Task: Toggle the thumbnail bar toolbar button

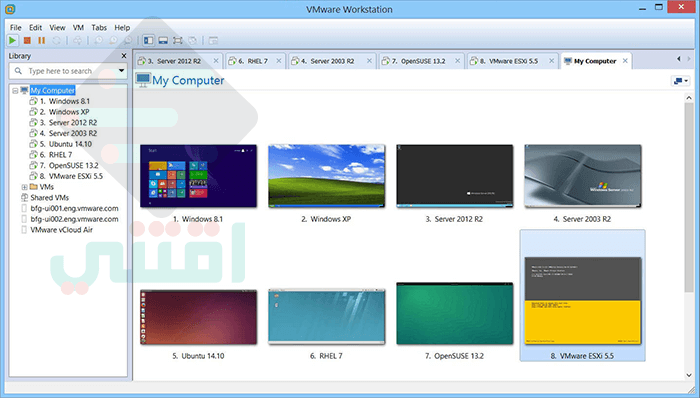Action: [163, 41]
